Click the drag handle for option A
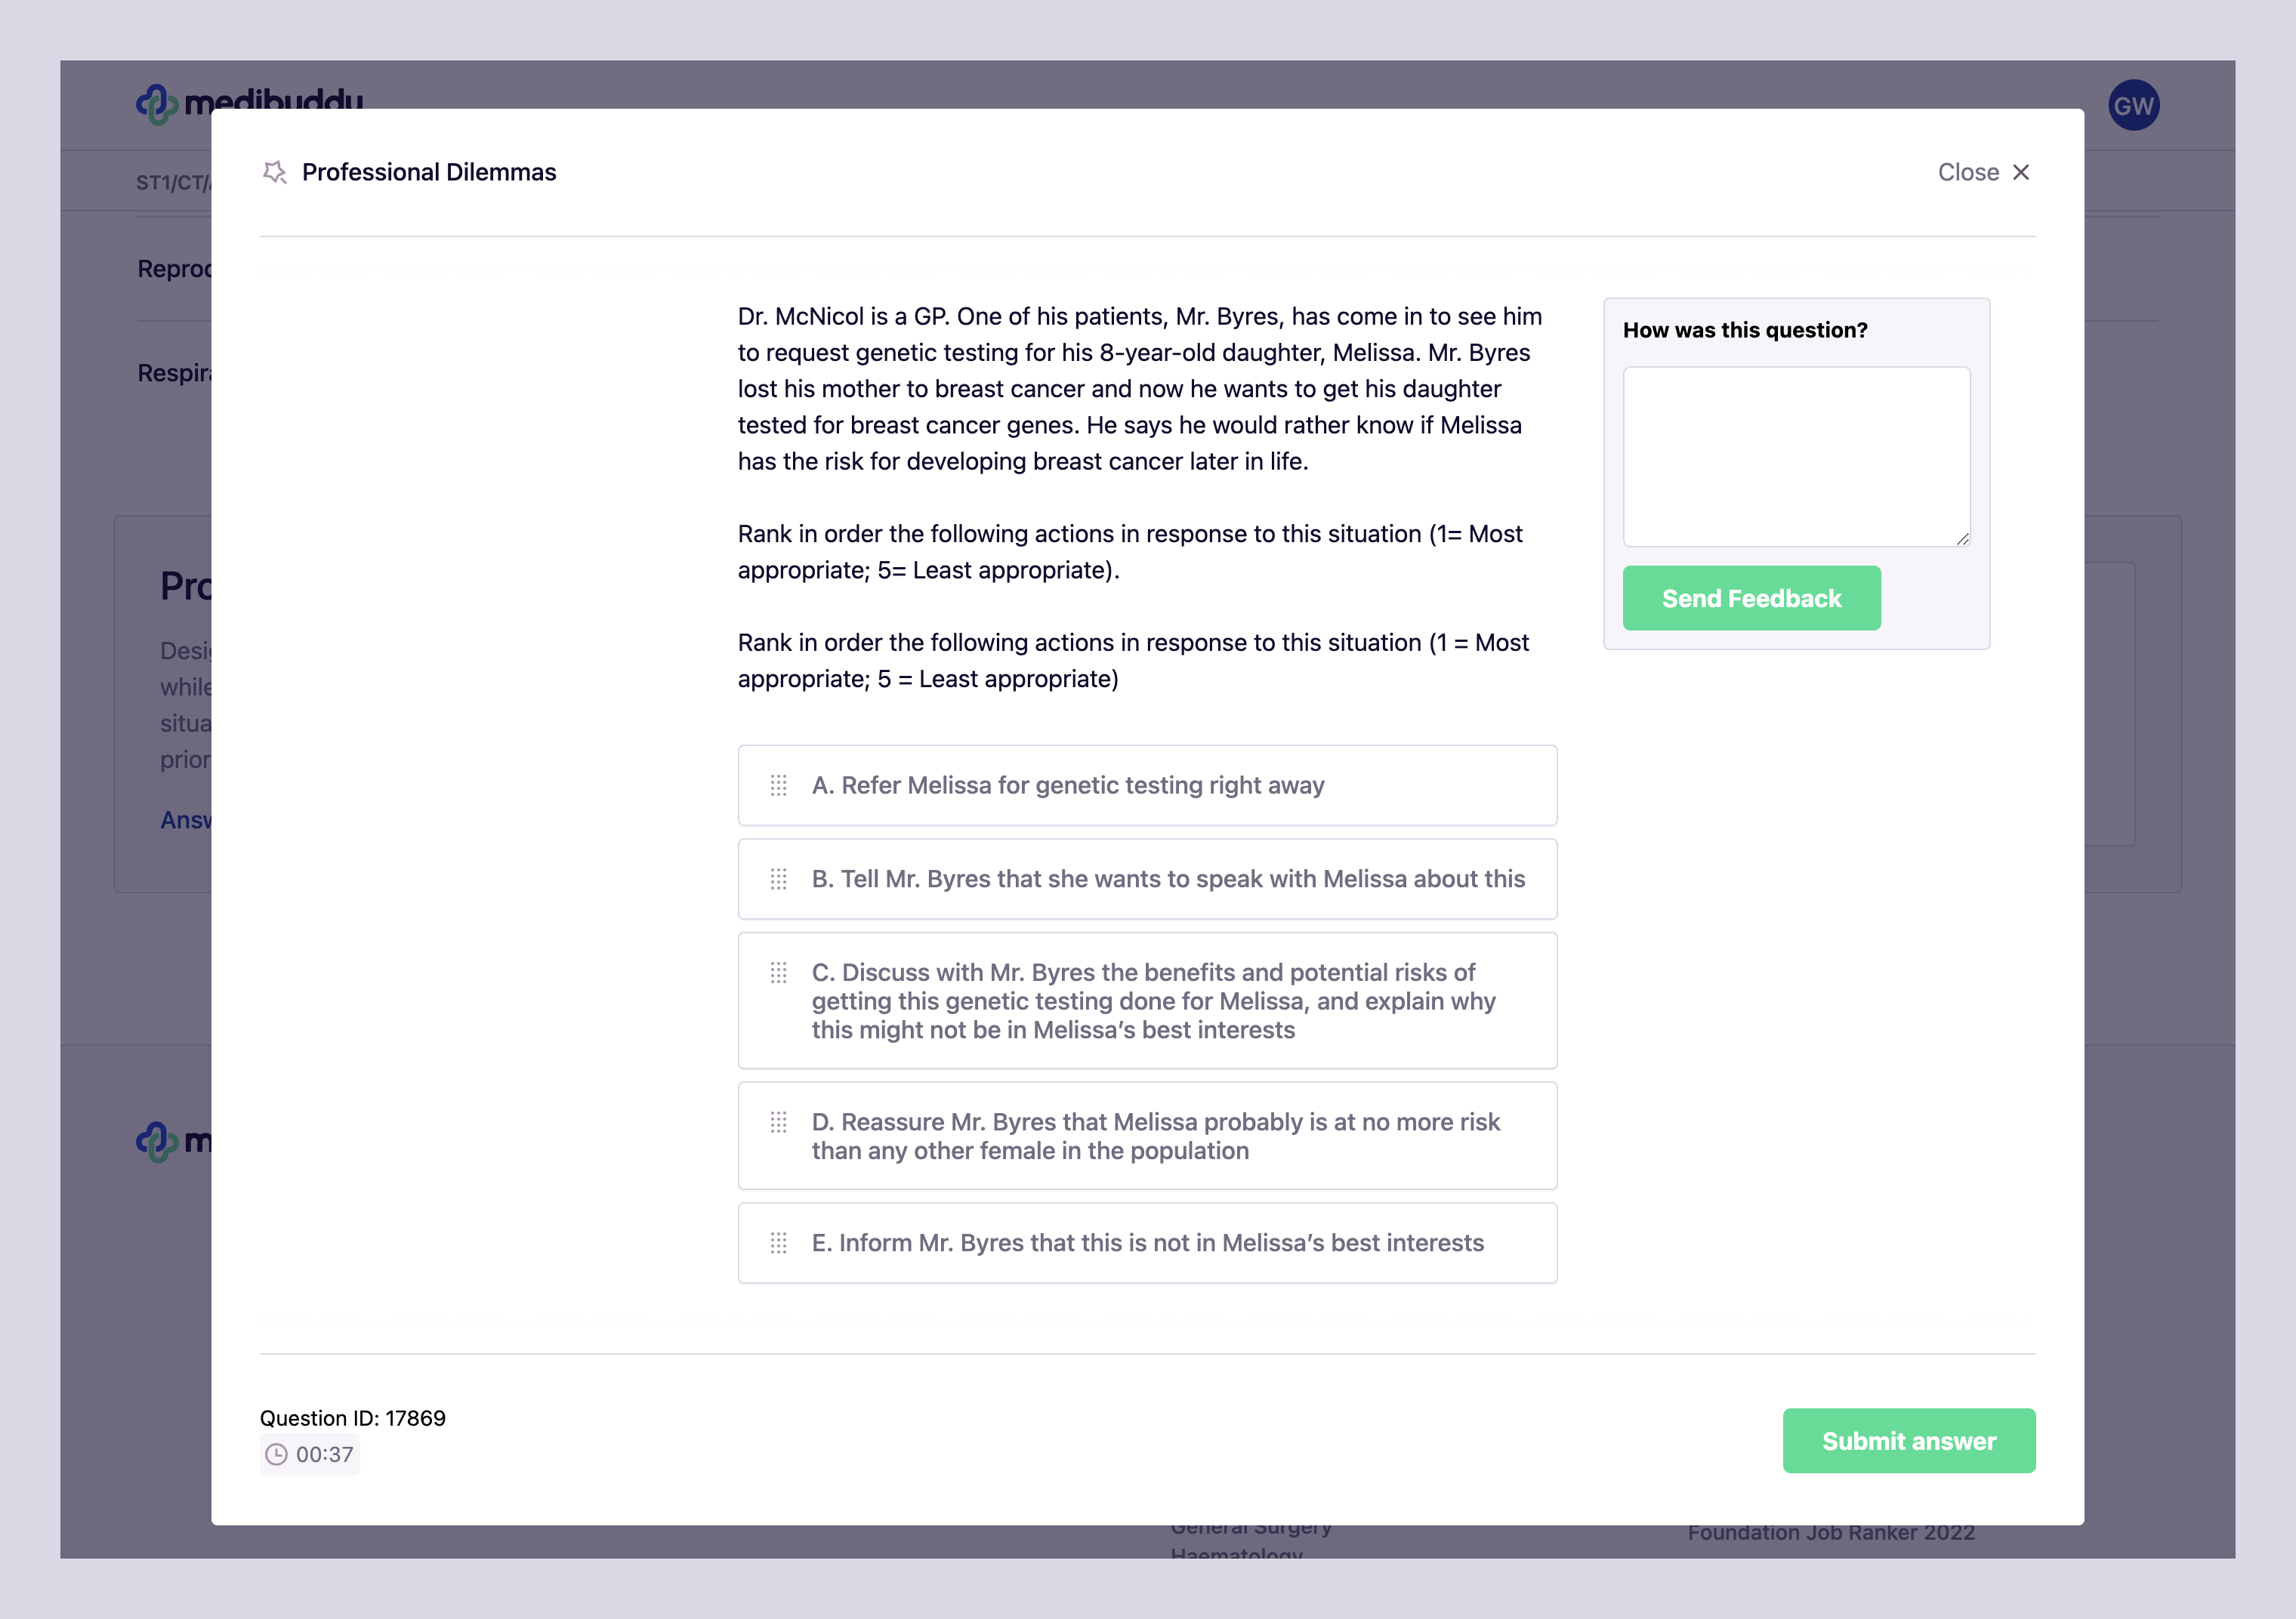The height and width of the screenshot is (1619, 2296). 779,785
